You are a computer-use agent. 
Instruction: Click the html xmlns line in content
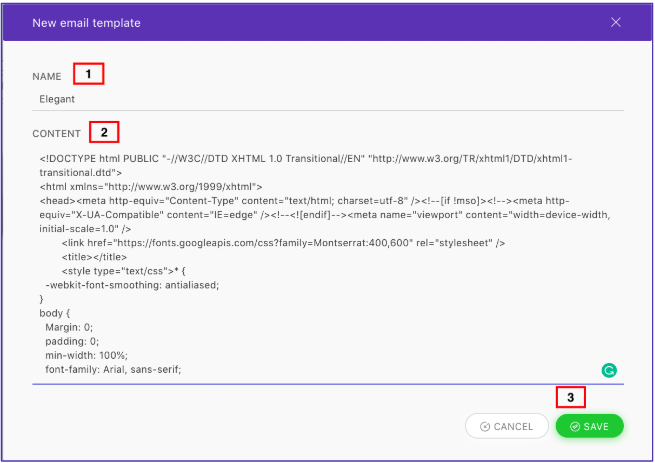[x=151, y=186]
